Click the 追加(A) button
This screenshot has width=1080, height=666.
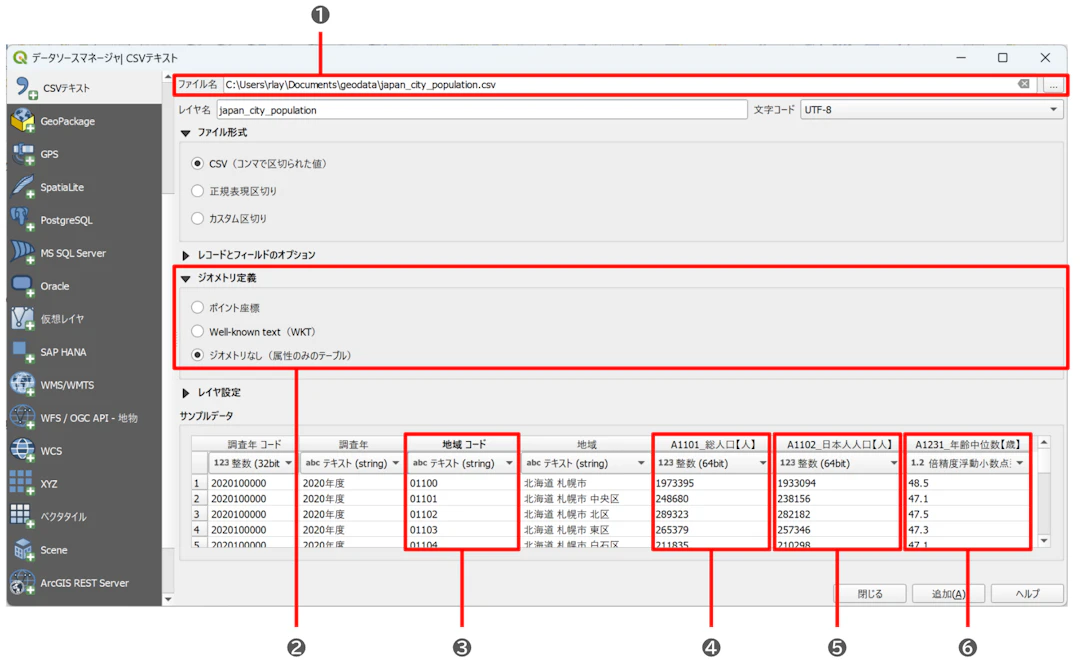(948, 594)
